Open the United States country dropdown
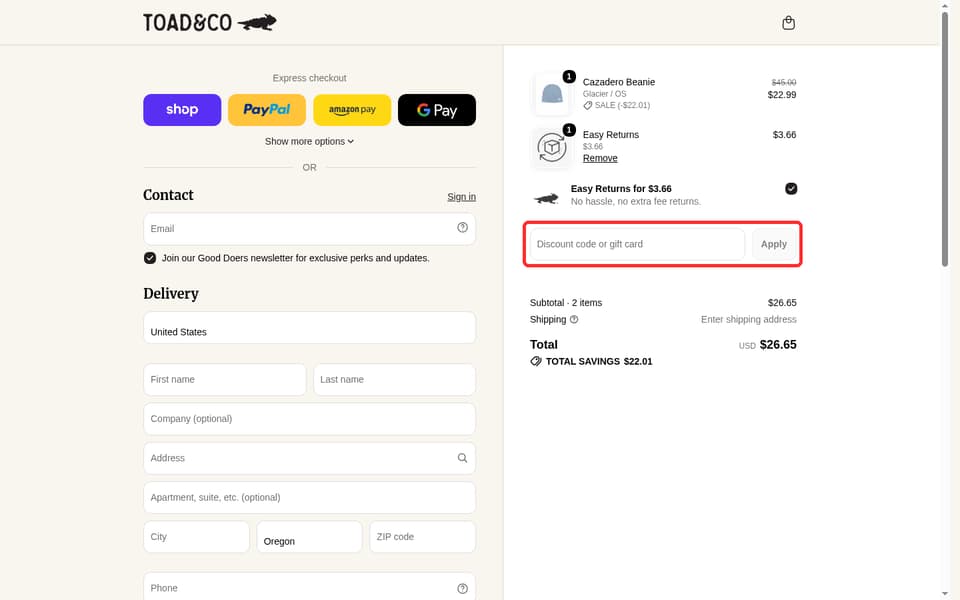960x600 pixels. click(x=309, y=328)
